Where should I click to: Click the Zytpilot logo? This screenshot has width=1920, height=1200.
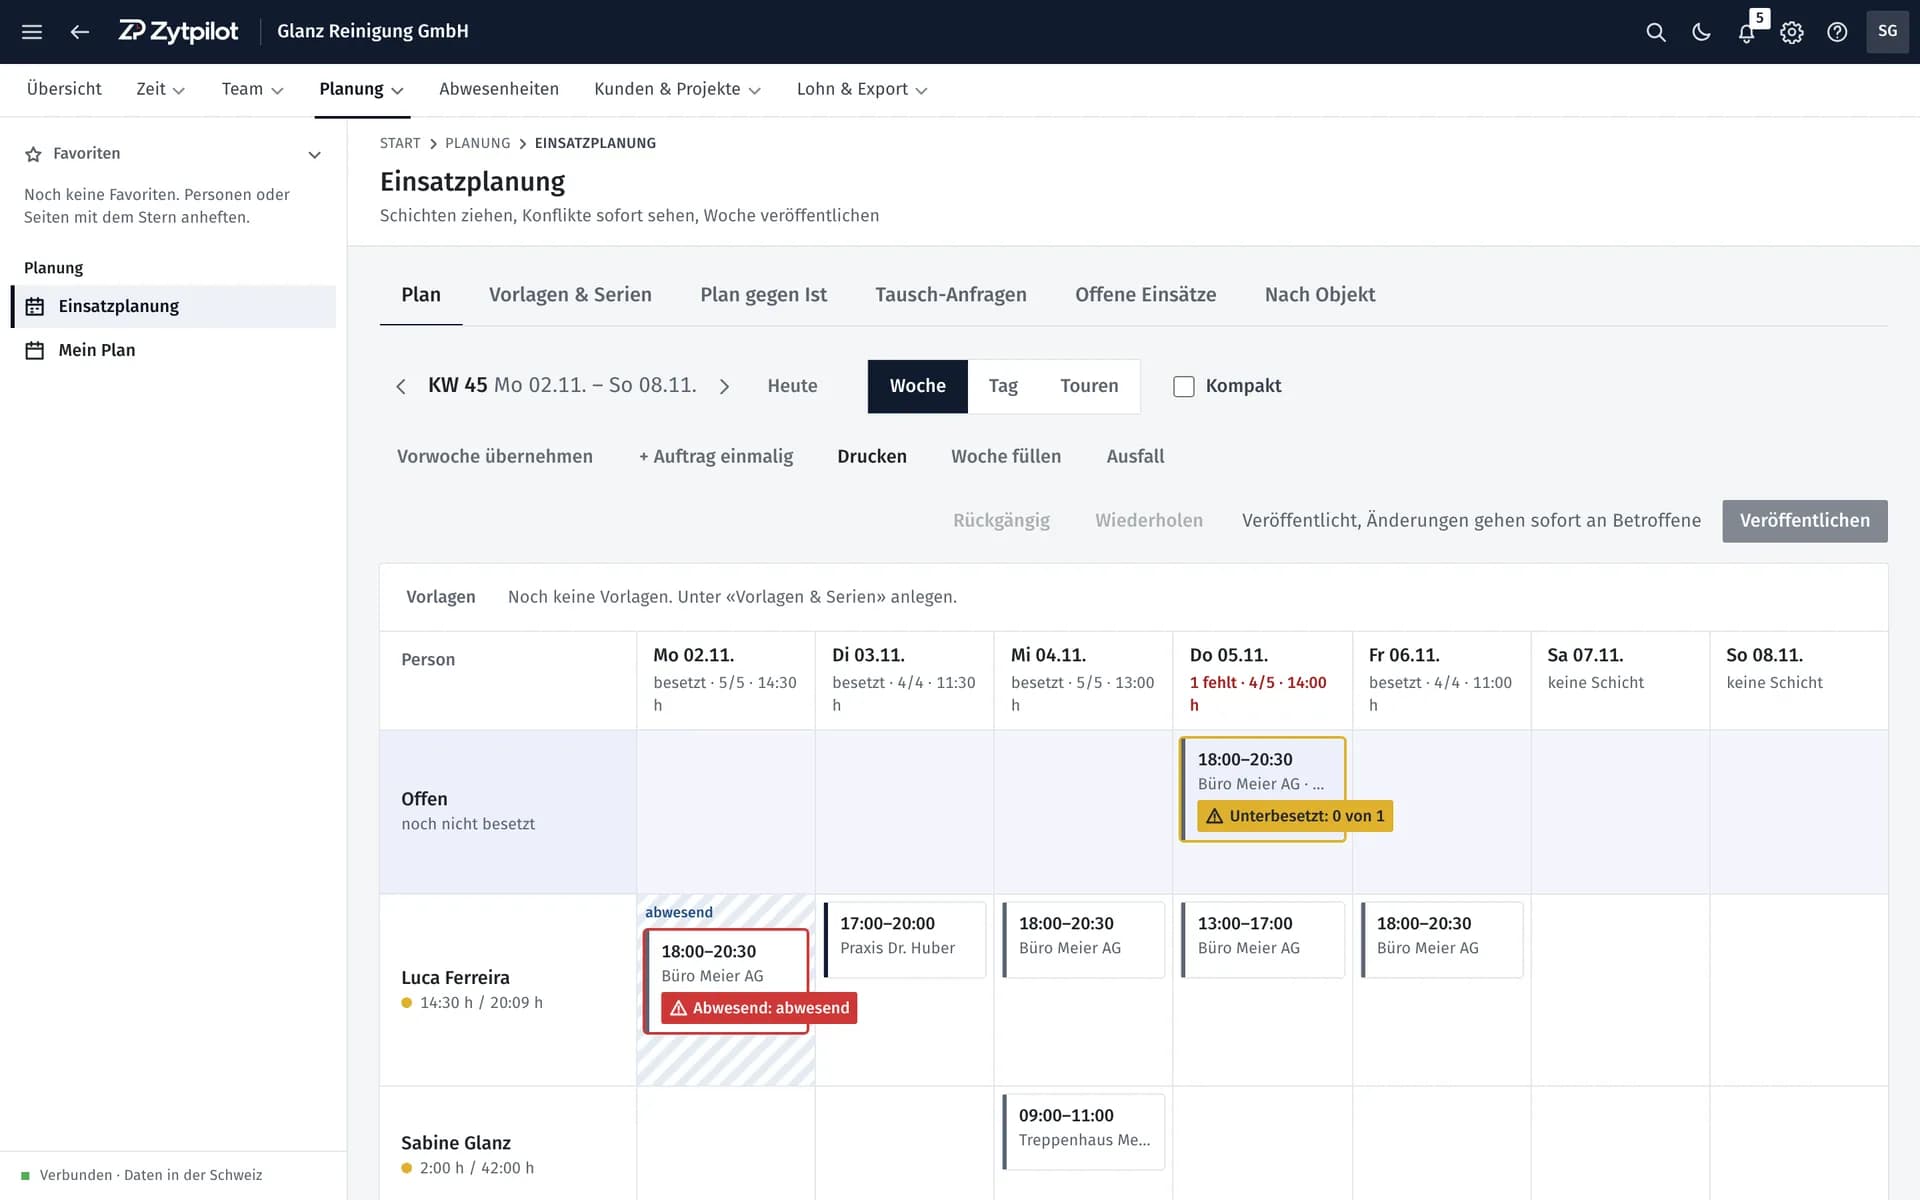(178, 31)
